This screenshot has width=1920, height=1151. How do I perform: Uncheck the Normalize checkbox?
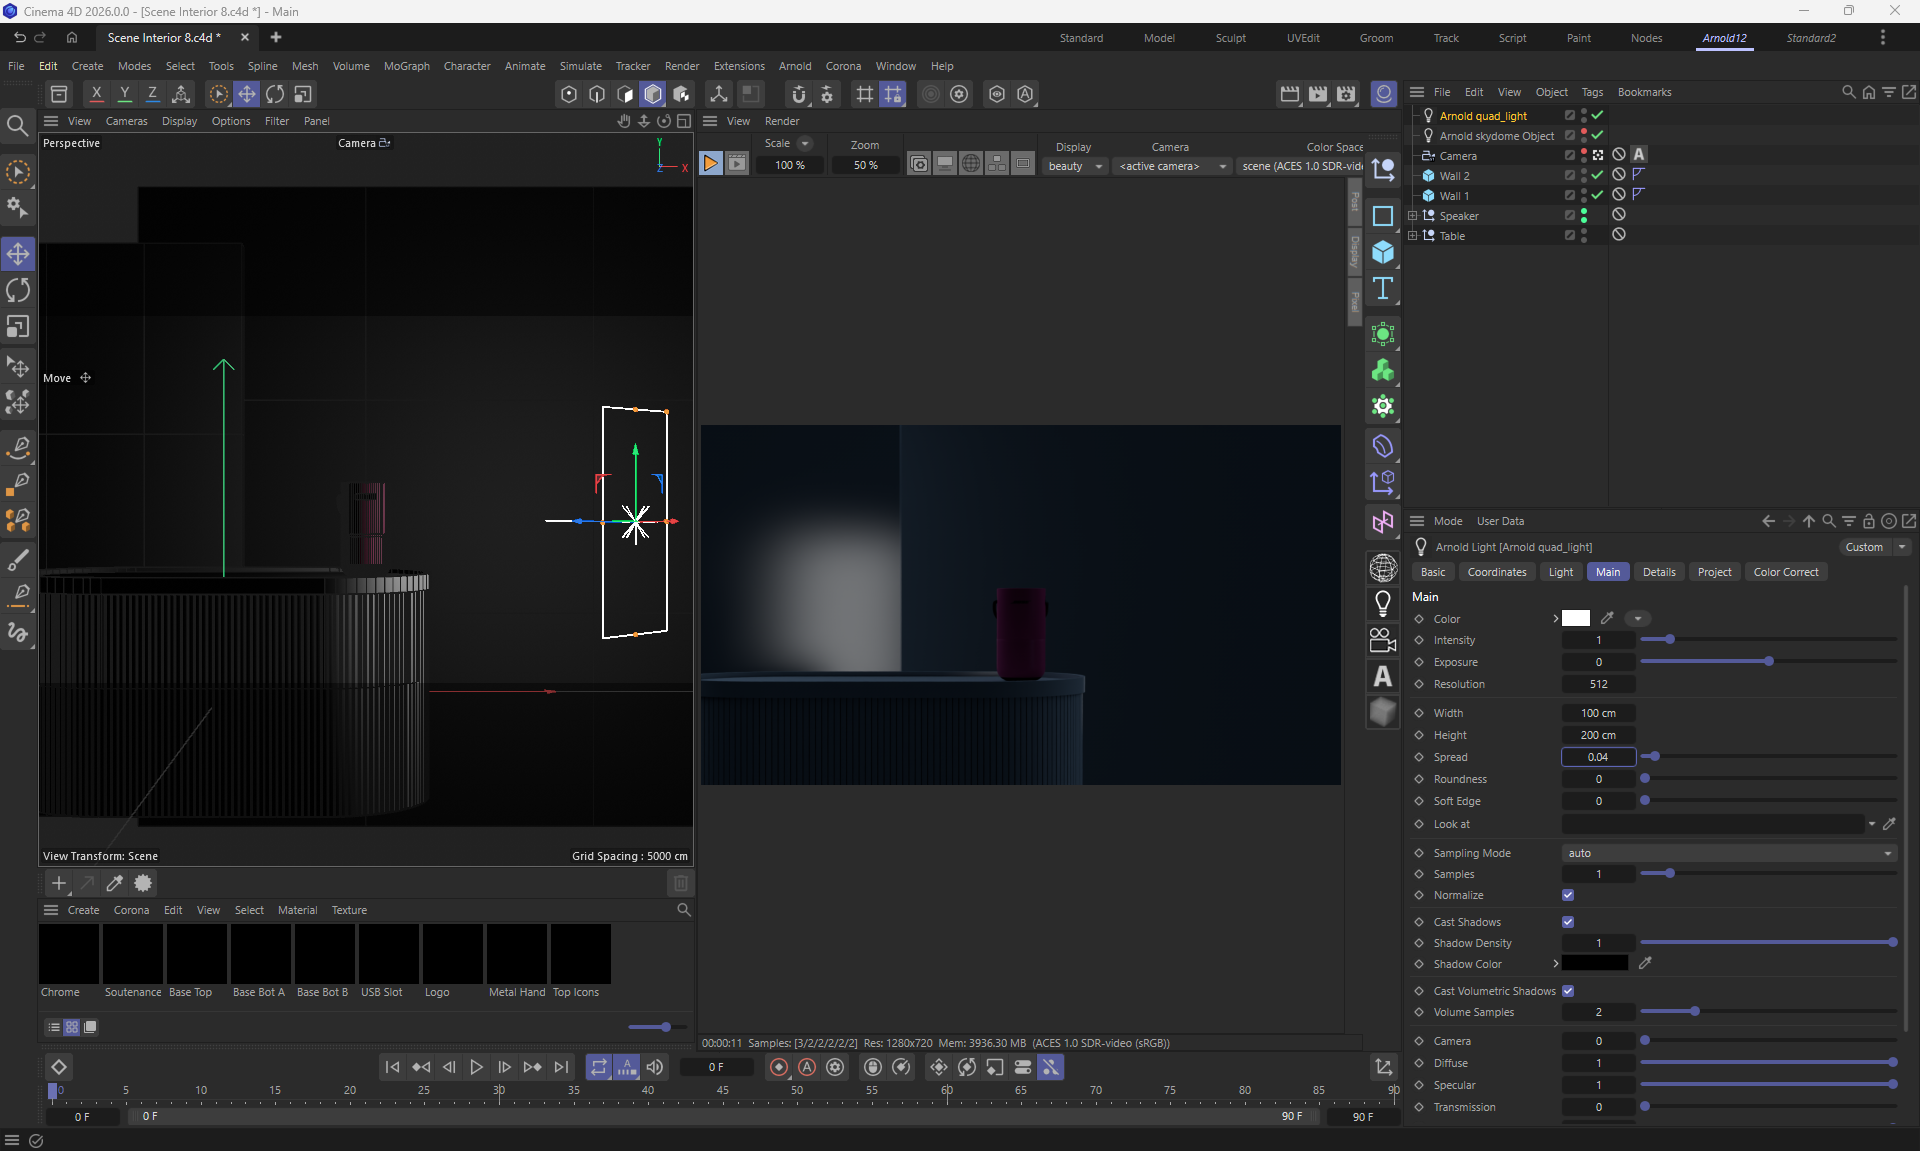(1568, 895)
